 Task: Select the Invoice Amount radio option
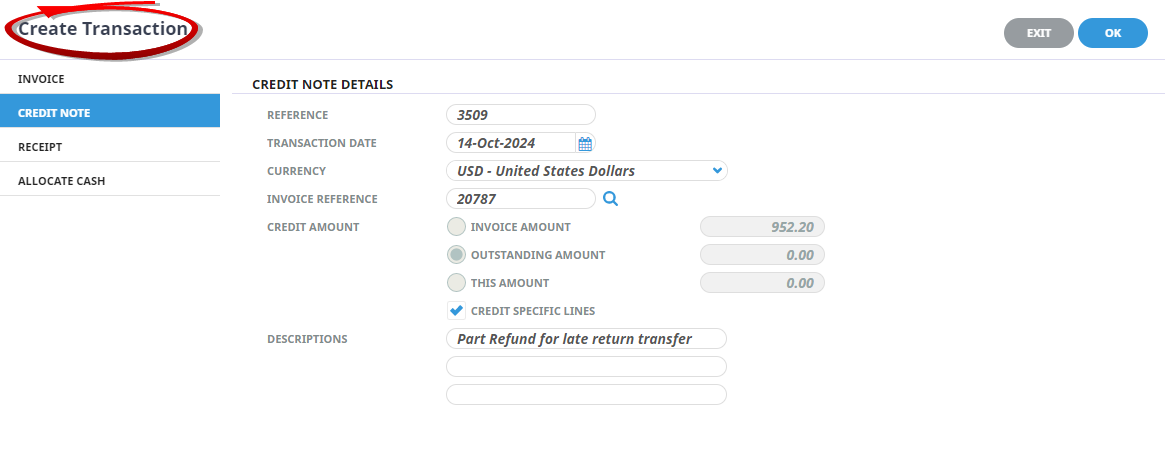(456, 227)
